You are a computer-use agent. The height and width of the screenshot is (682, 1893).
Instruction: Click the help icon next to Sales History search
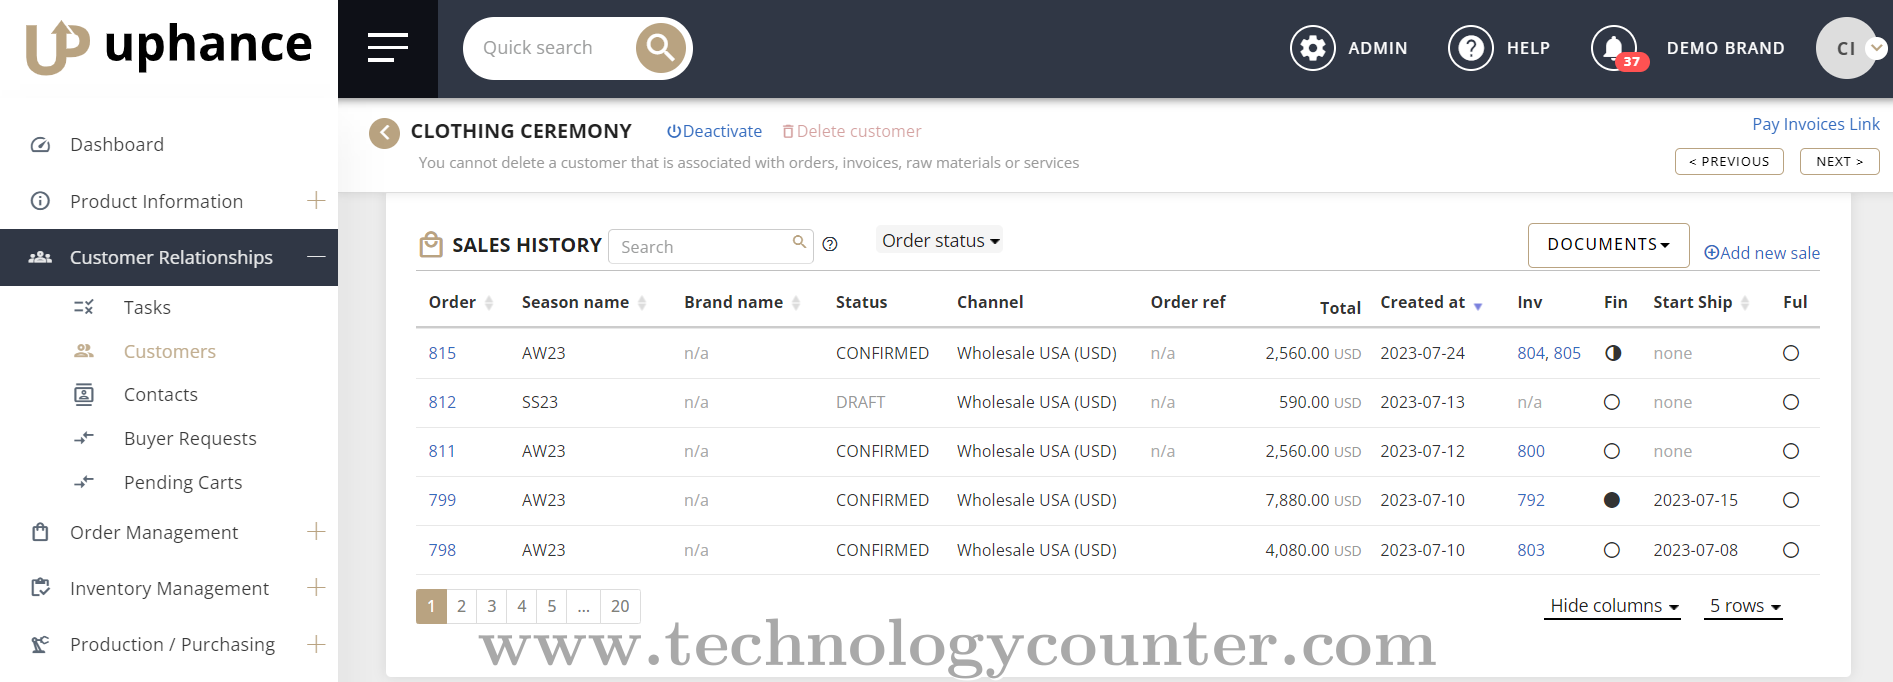click(830, 244)
